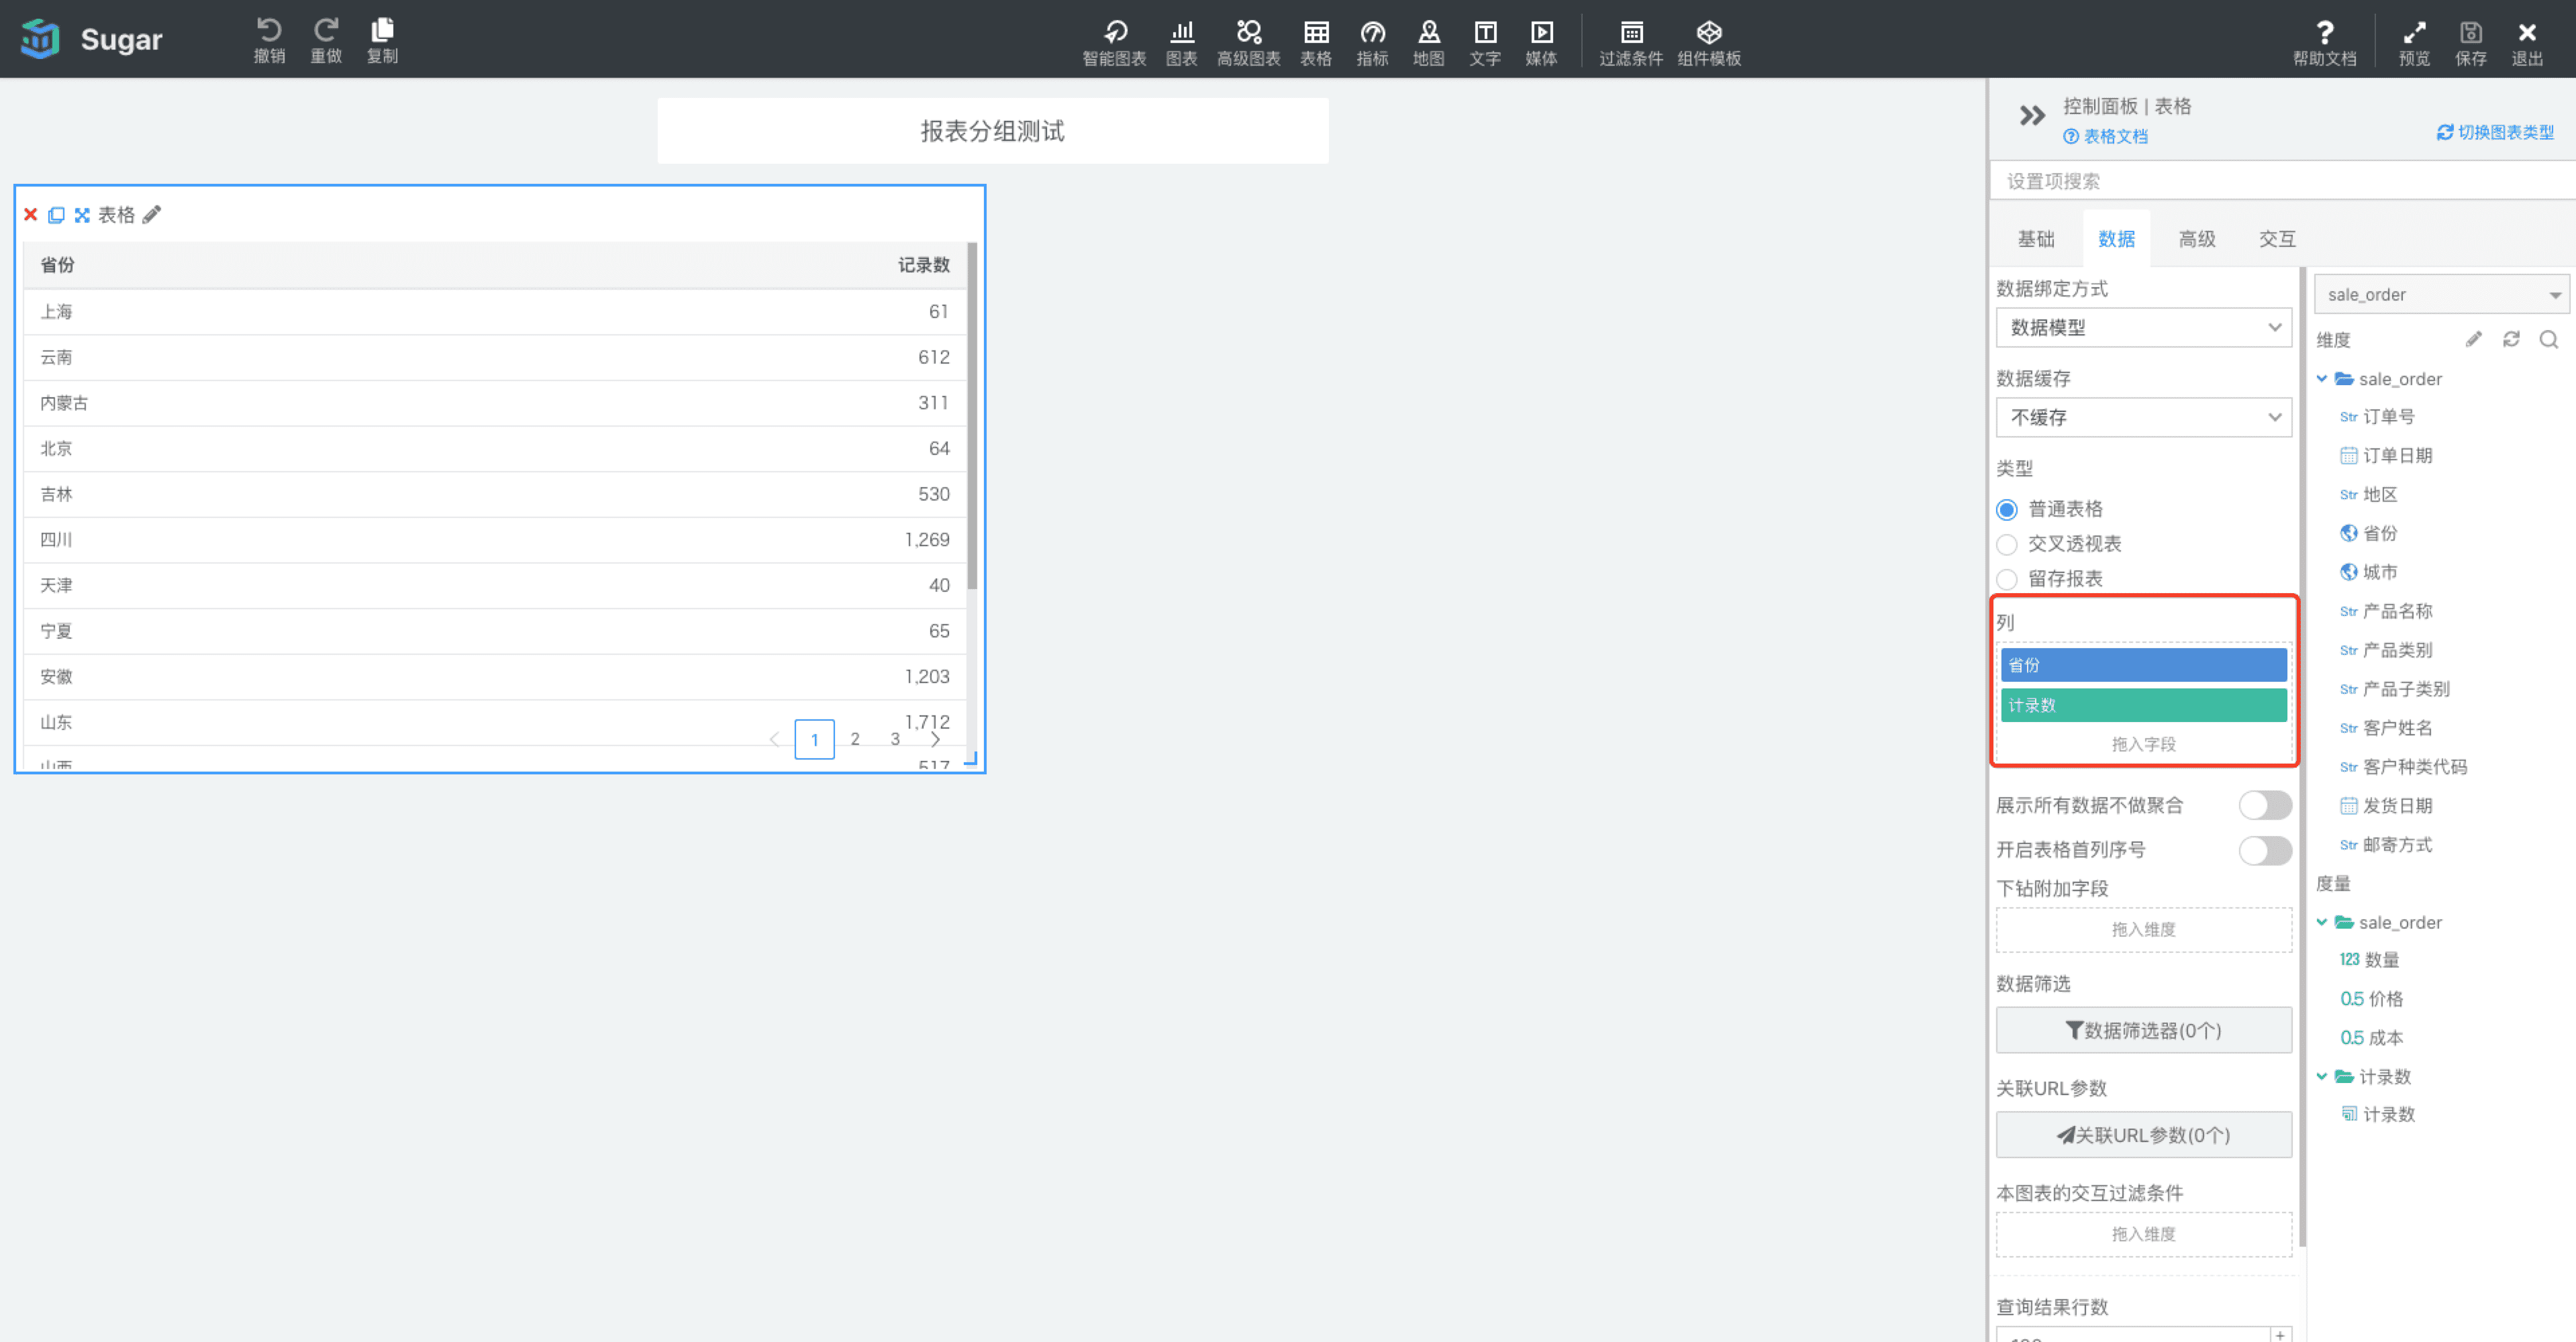The image size is (2576, 1342).
Task: Open the 组件模板 component templates
Action: click(x=1709, y=43)
